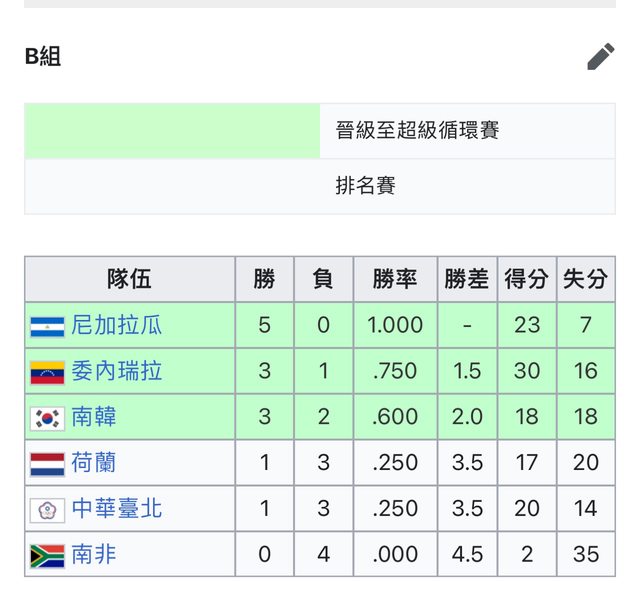Click the green legend color swatch
This screenshot has width=640, height=591.
[172, 131]
